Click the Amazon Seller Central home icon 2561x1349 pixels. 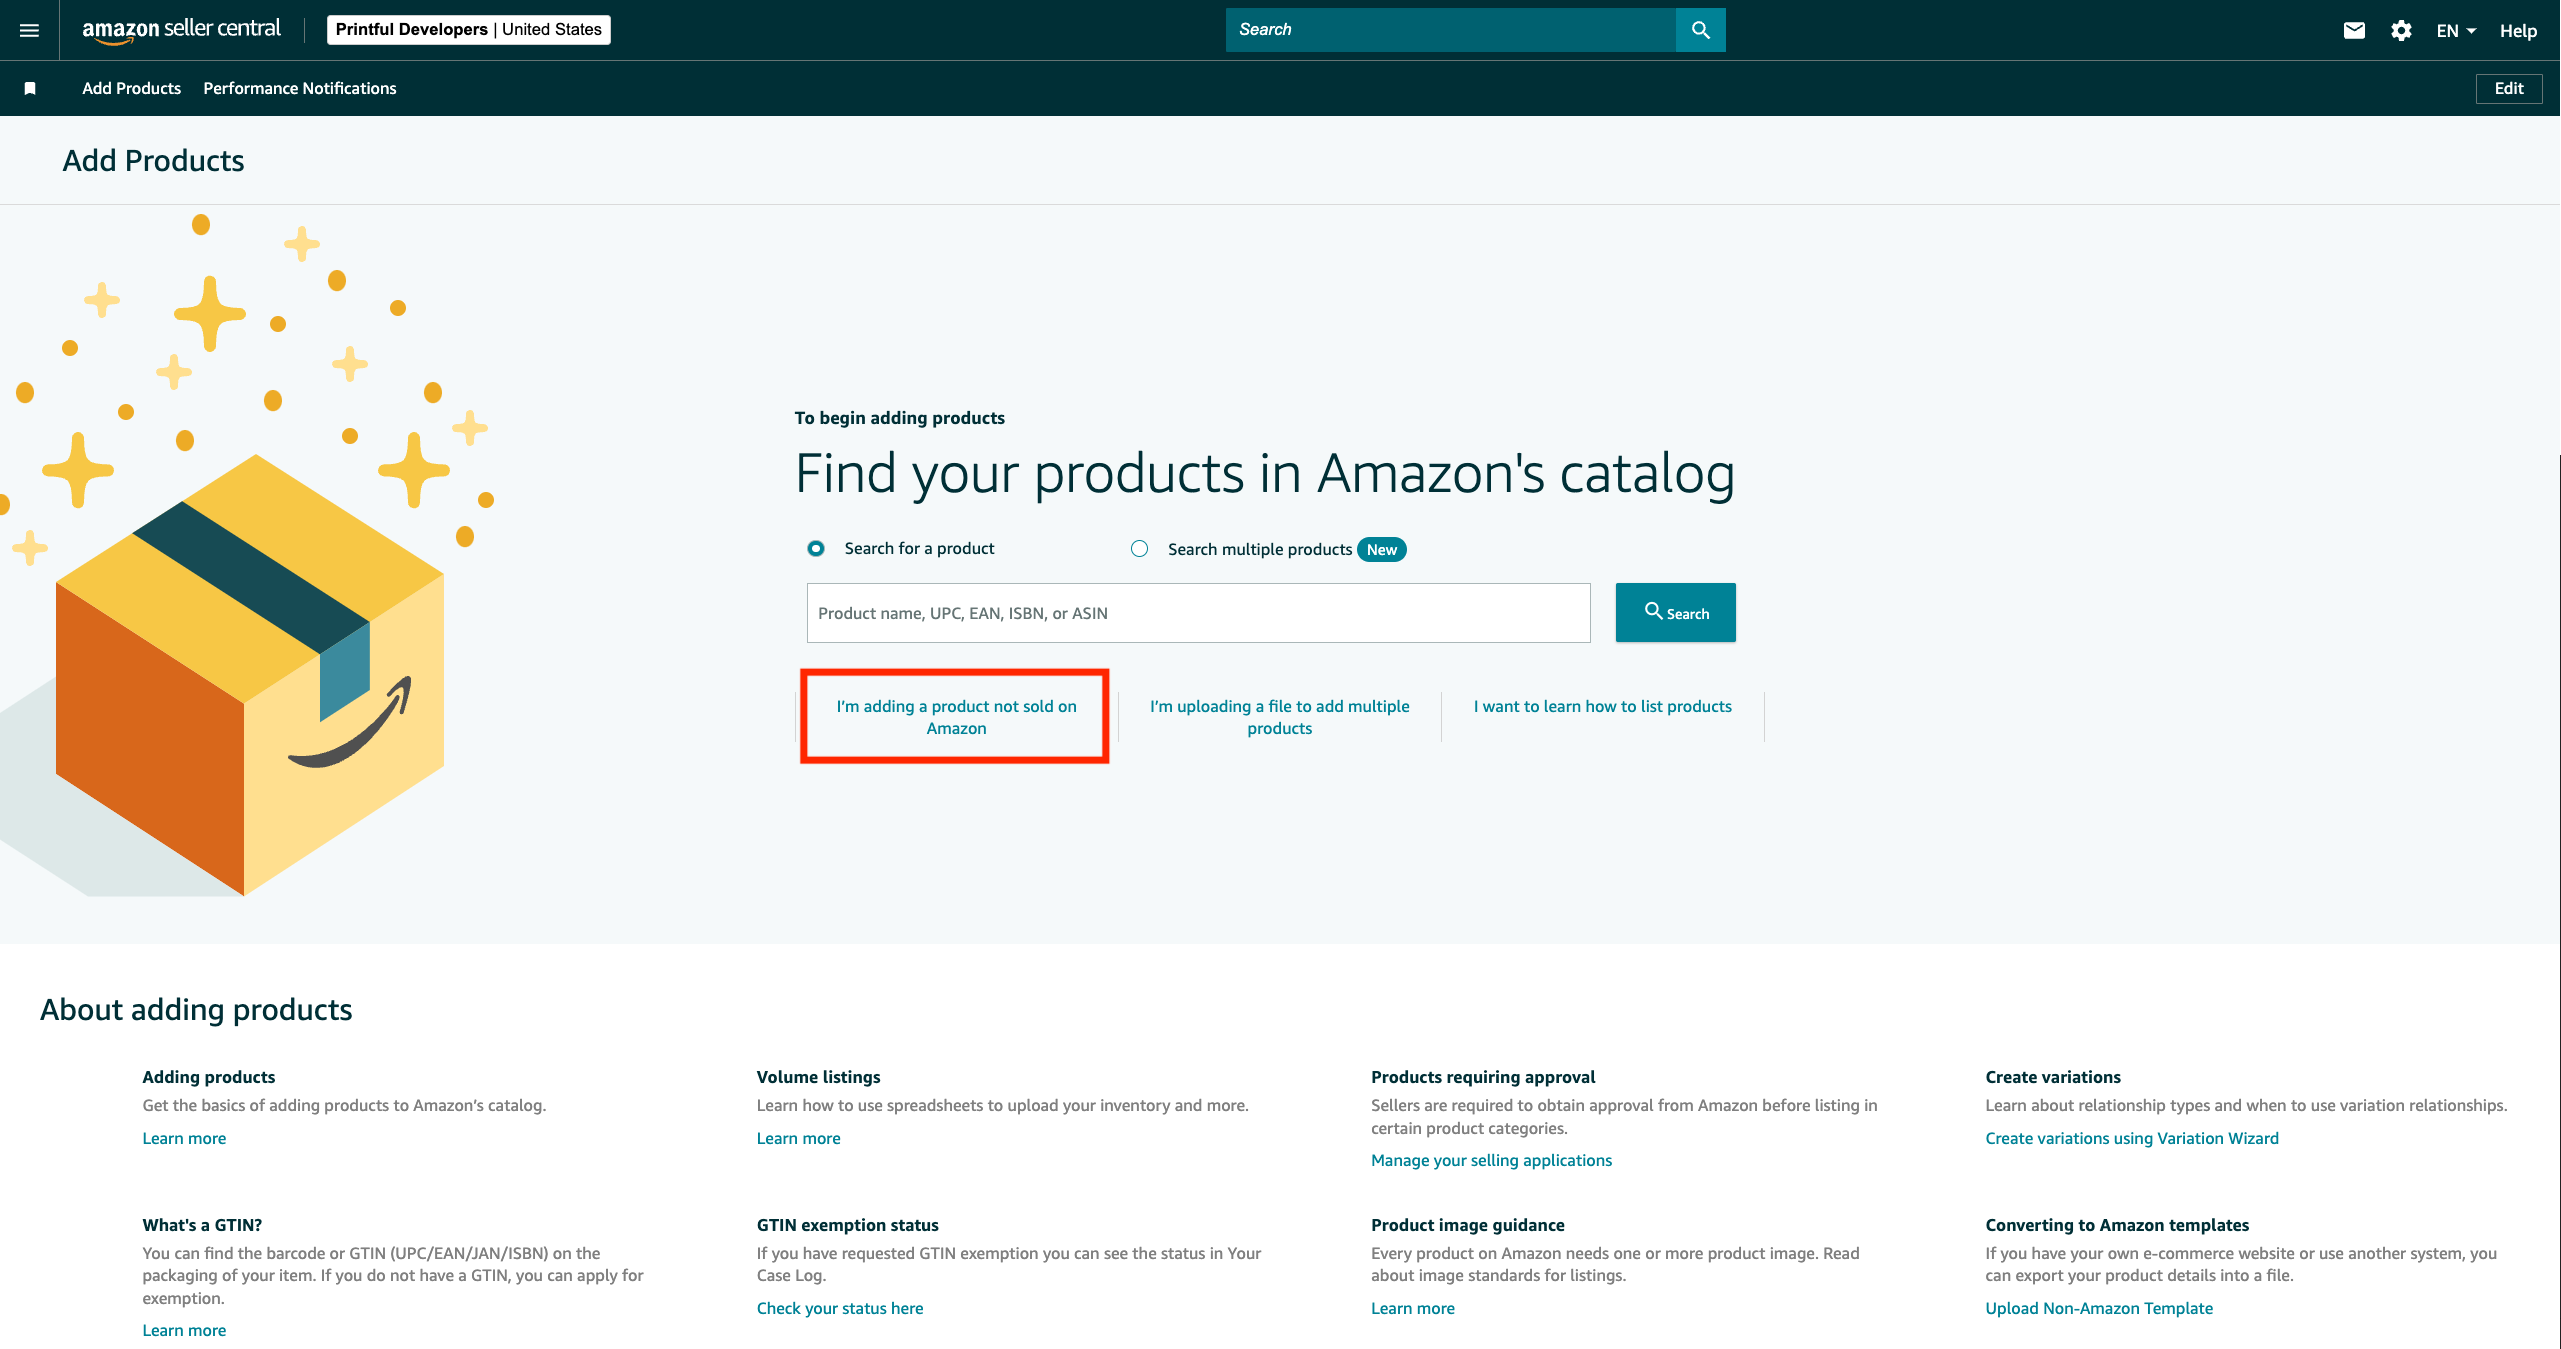coord(181,29)
